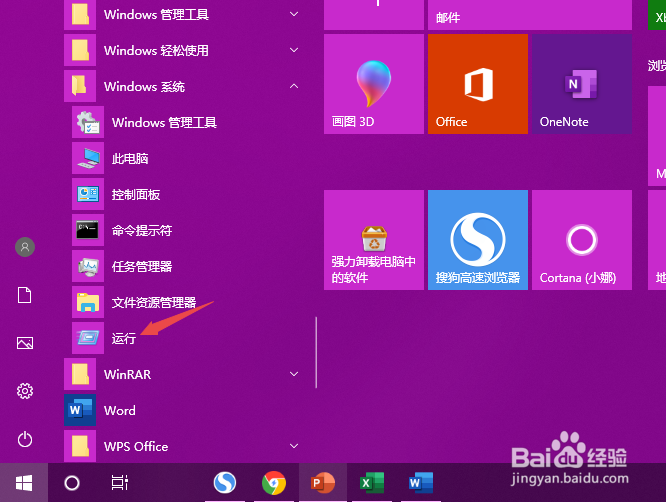Open Pictures from the start sidebar

click(25, 343)
